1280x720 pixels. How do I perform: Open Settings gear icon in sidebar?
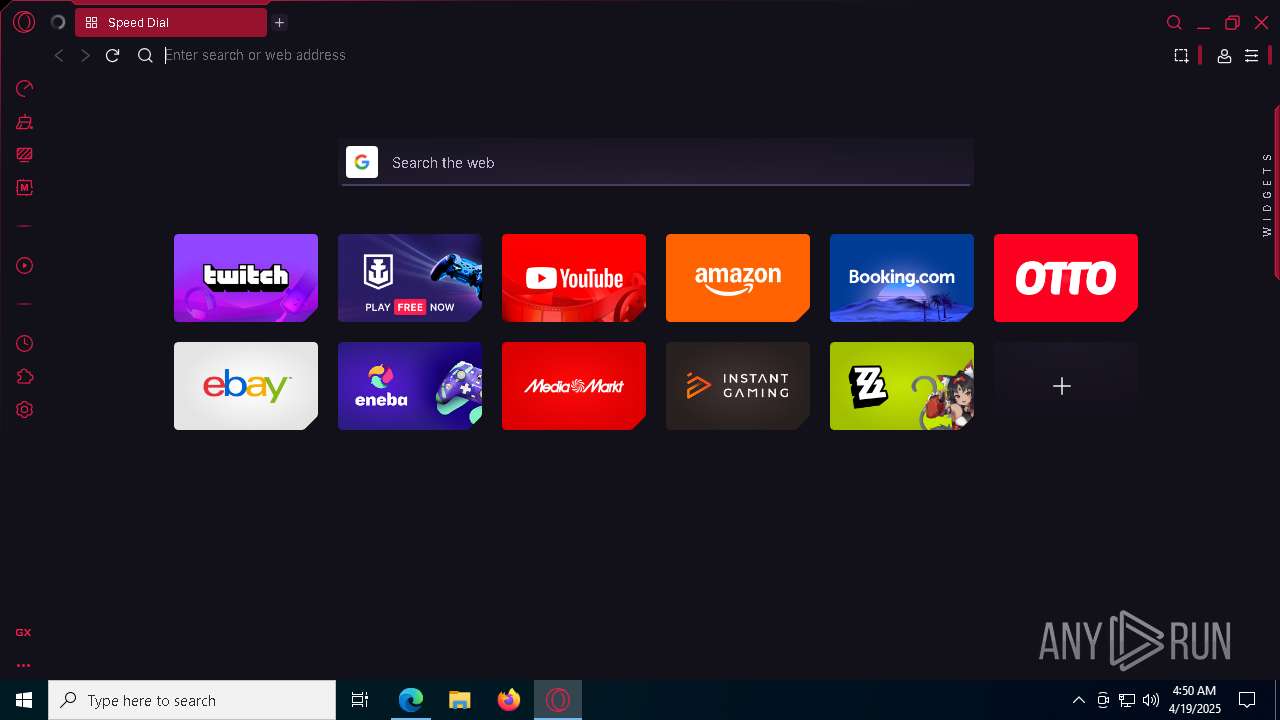tap(25, 410)
